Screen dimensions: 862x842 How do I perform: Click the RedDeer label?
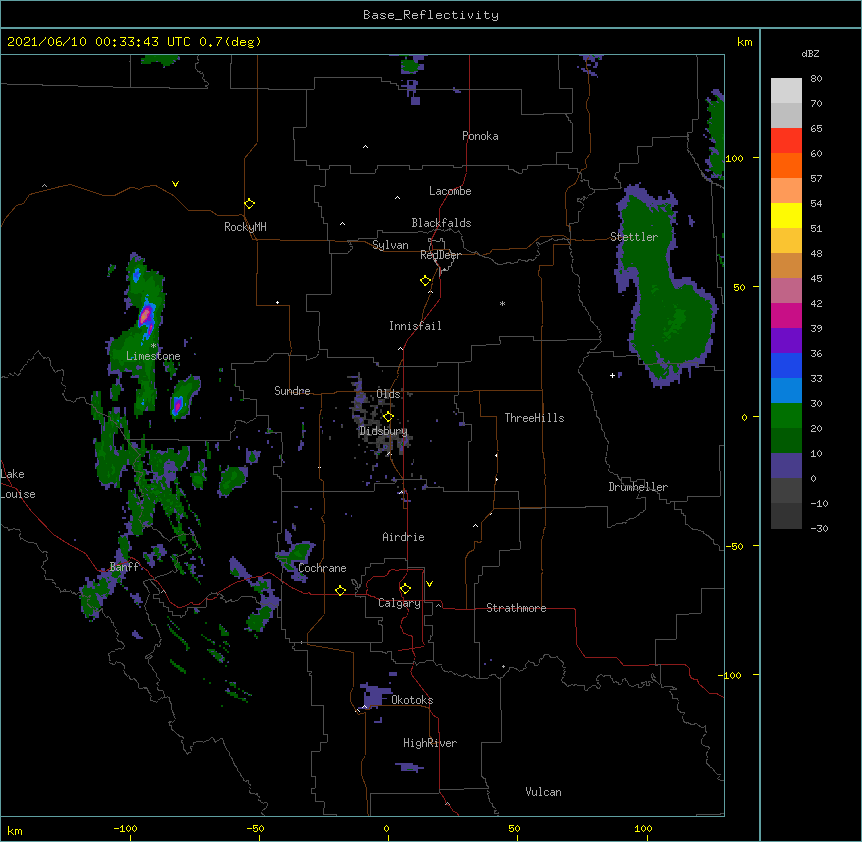pyautogui.click(x=440, y=255)
